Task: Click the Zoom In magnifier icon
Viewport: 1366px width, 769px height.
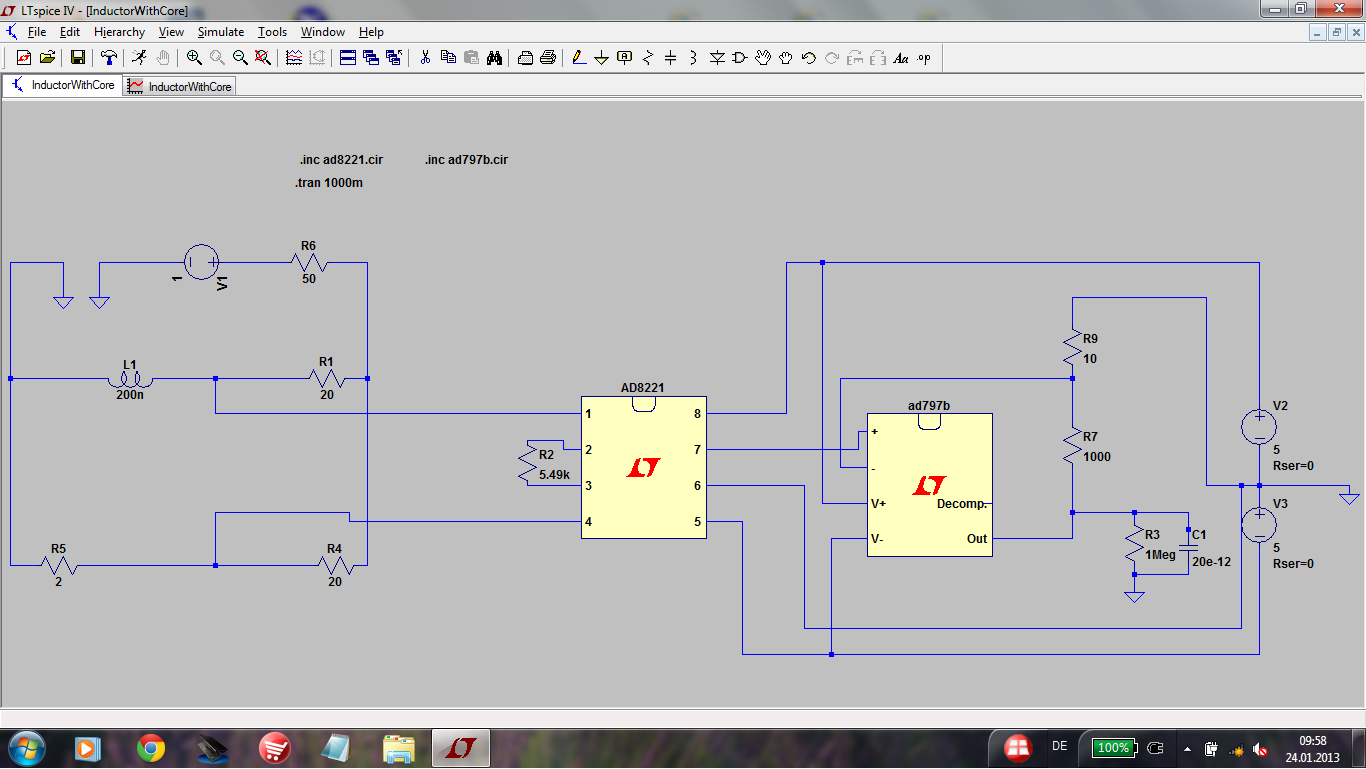Action: [x=195, y=58]
